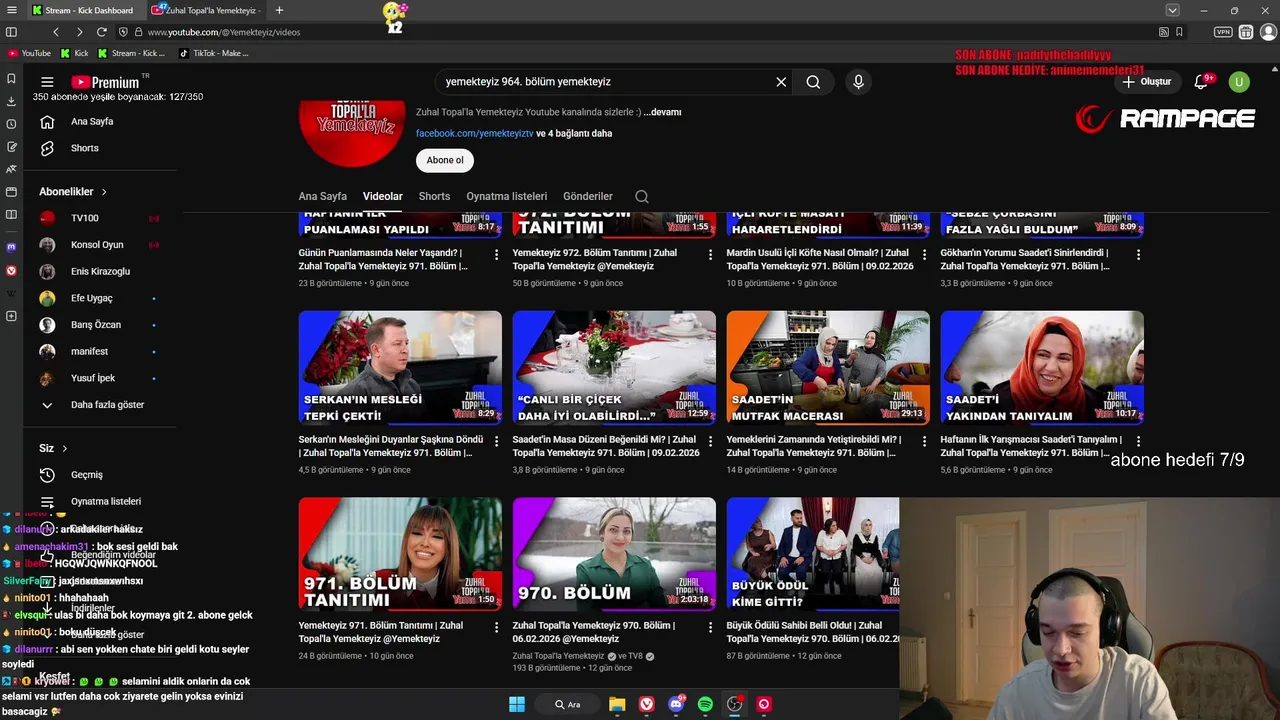Open the downloads side panel icon
Image resolution: width=1280 pixels, height=720 pixels.
(11, 101)
